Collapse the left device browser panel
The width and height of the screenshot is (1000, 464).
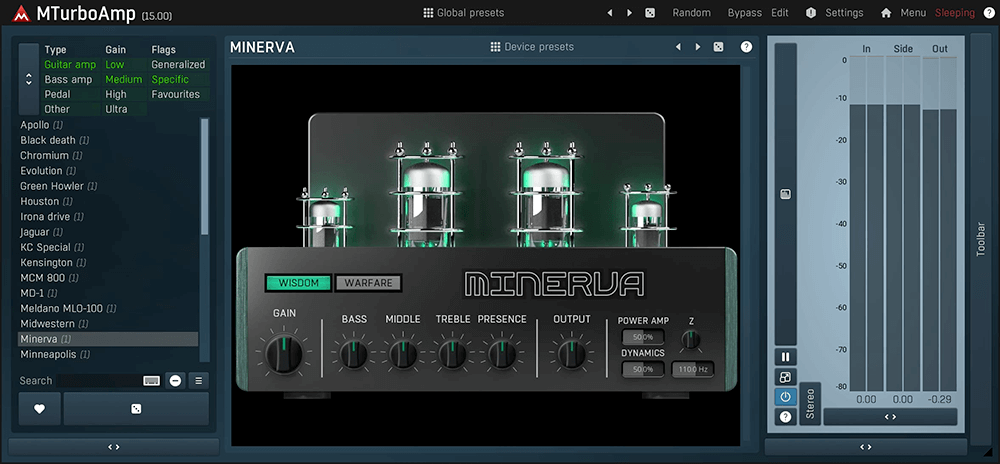point(114,447)
